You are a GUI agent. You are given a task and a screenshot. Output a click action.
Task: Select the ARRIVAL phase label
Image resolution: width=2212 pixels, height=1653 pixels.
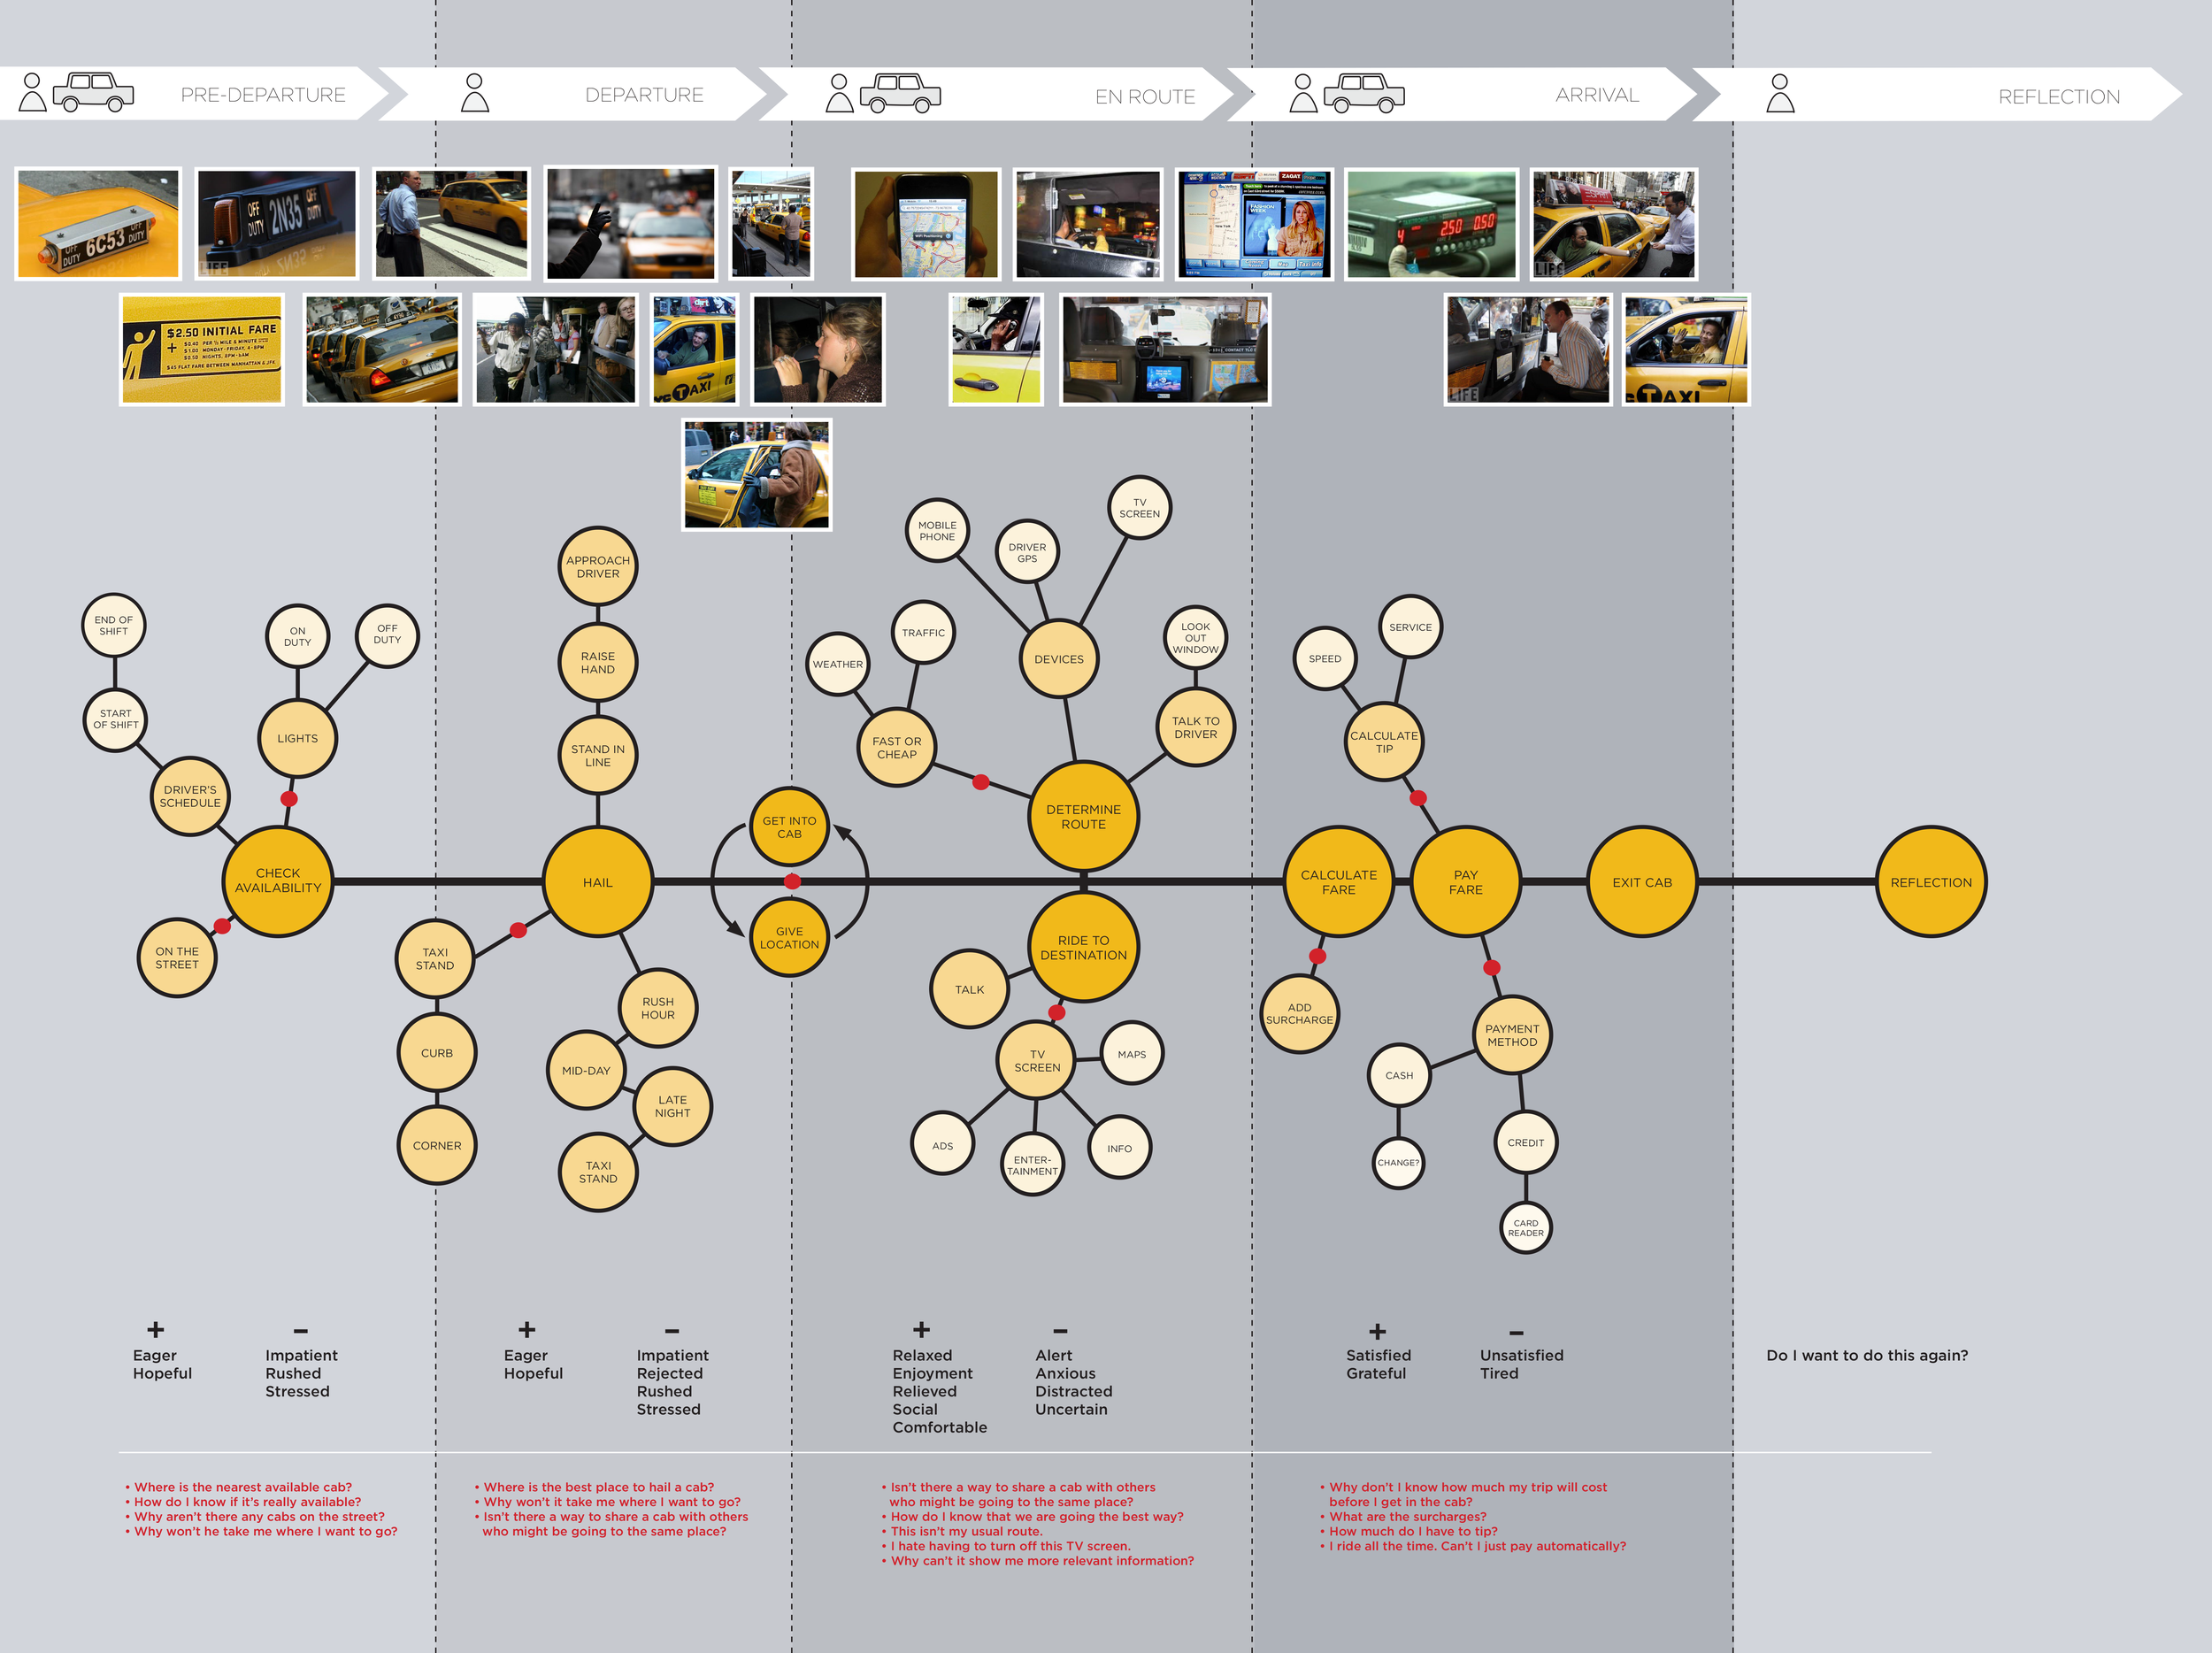coord(1597,95)
